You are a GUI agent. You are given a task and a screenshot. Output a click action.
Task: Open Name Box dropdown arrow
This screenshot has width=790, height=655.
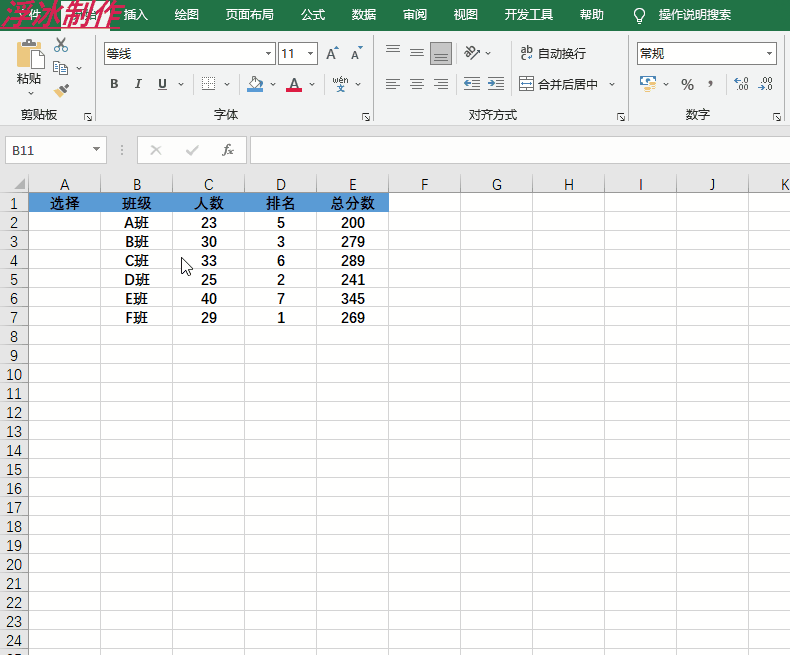point(96,150)
